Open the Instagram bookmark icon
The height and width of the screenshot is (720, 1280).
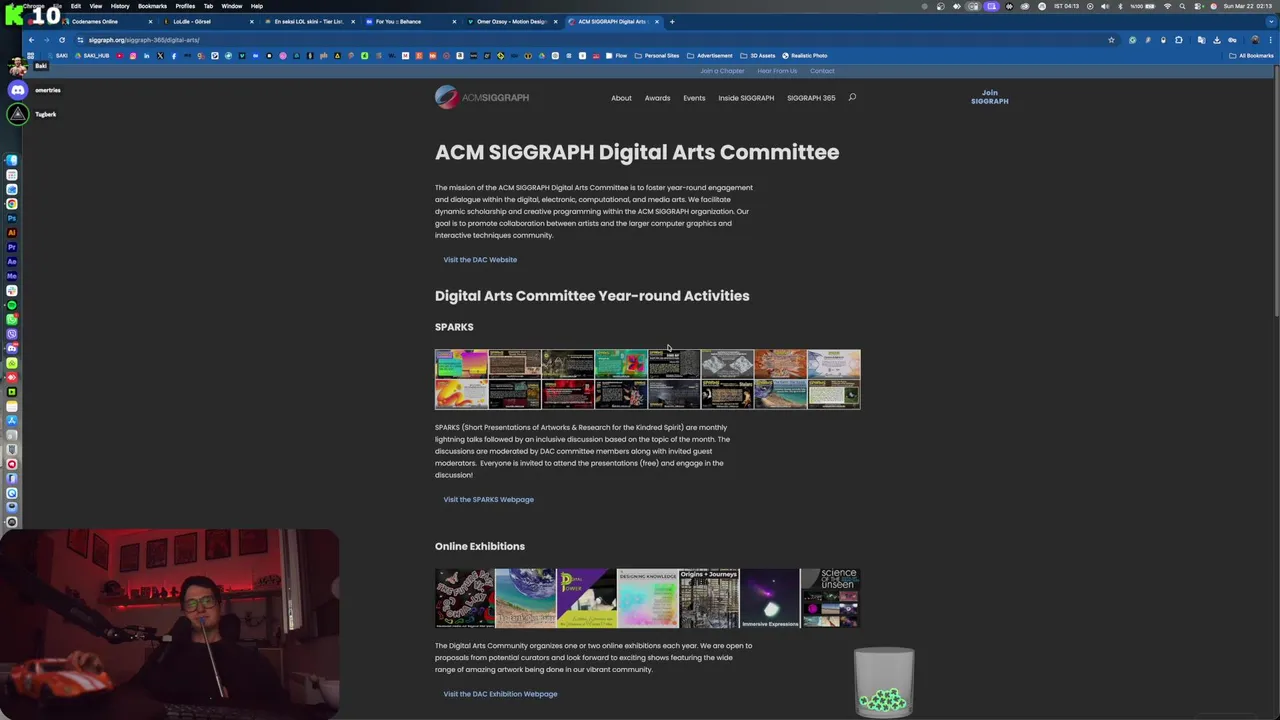(x=133, y=55)
